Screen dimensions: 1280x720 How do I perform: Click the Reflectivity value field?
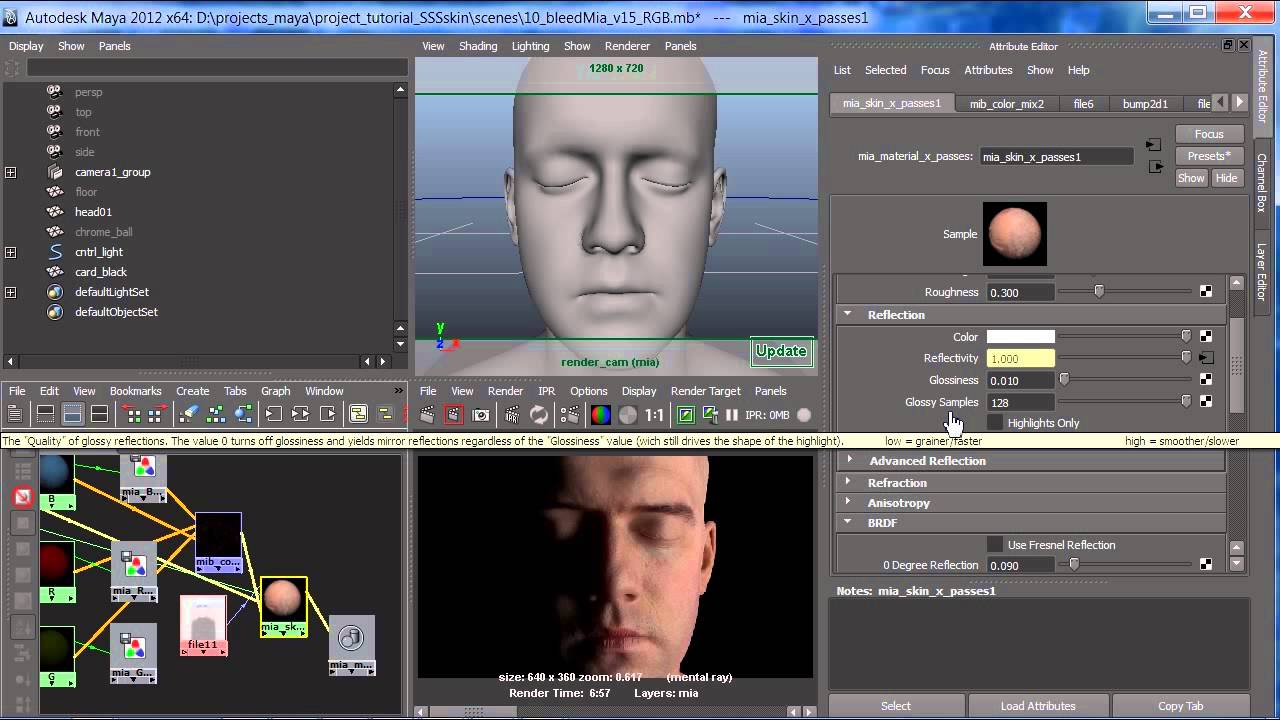click(x=1020, y=358)
